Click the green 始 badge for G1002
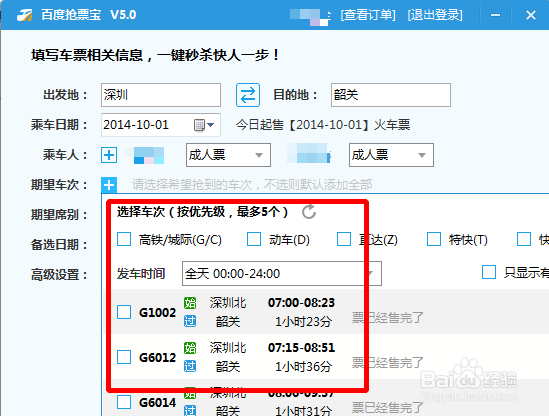Screen dimensions: 549x416 point(190,303)
